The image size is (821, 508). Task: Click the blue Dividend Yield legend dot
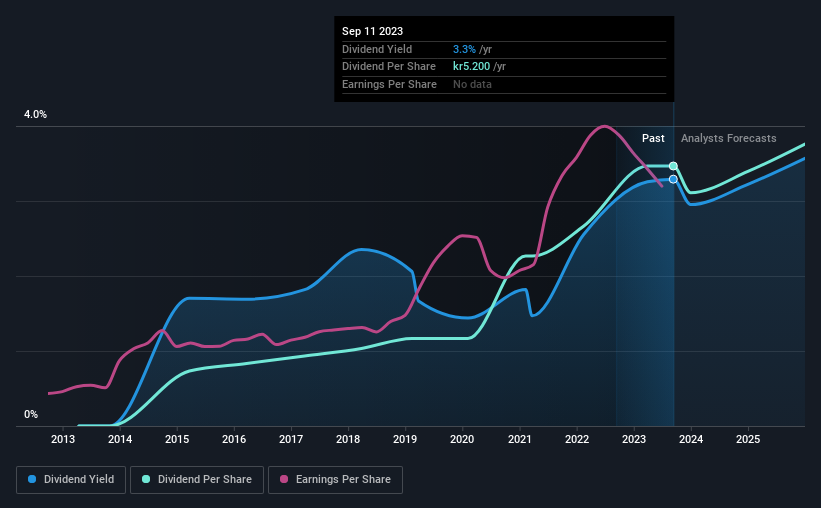click(32, 479)
